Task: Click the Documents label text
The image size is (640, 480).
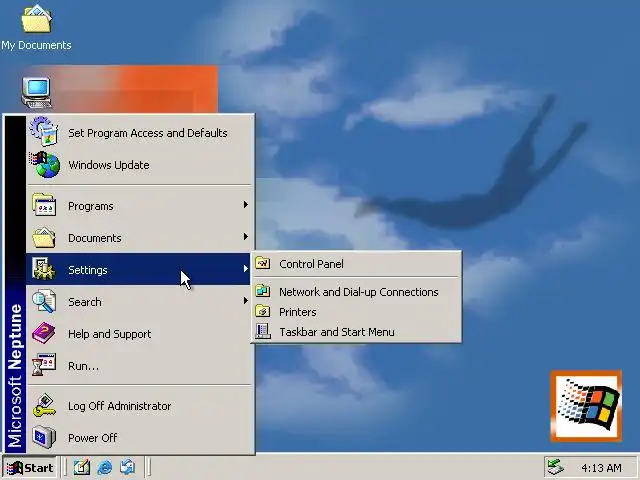Action: pyautogui.click(x=95, y=238)
